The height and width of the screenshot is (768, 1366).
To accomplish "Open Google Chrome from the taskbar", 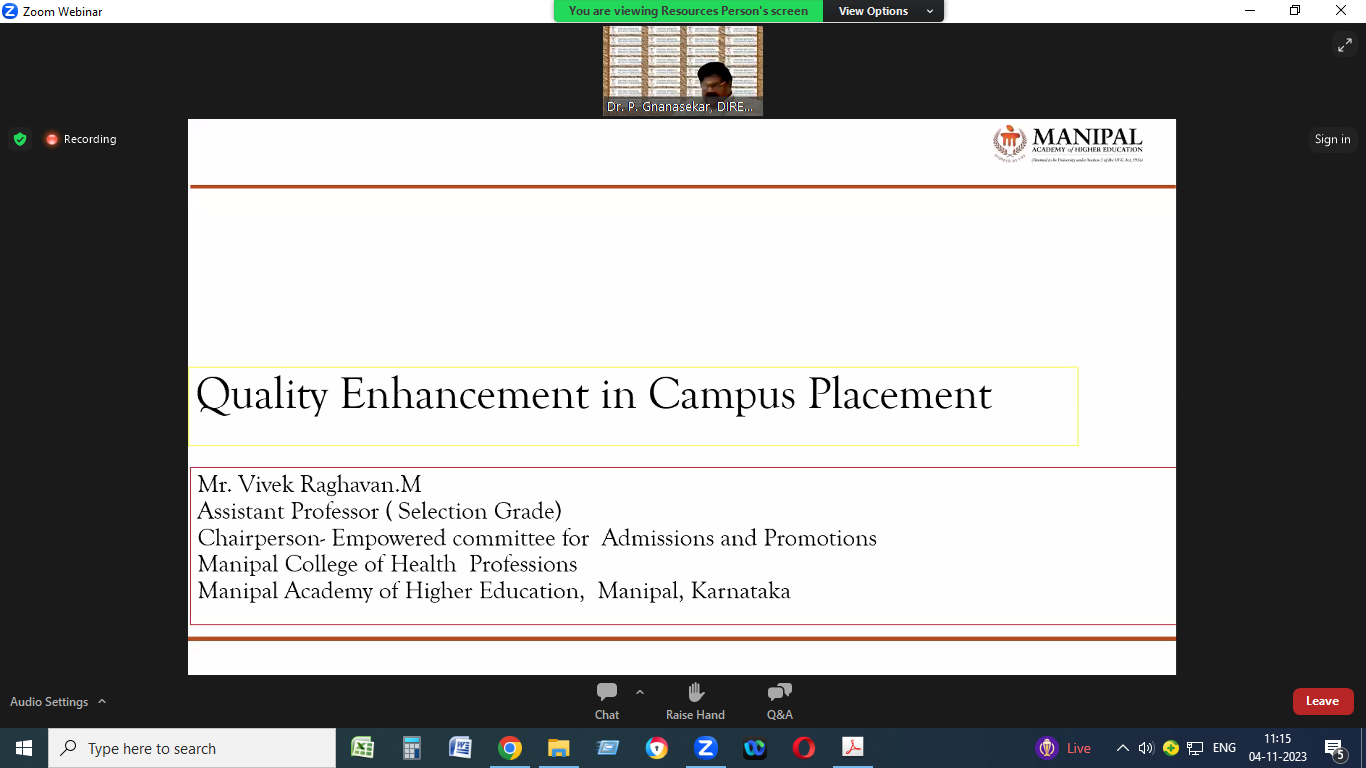I will [x=509, y=748].
